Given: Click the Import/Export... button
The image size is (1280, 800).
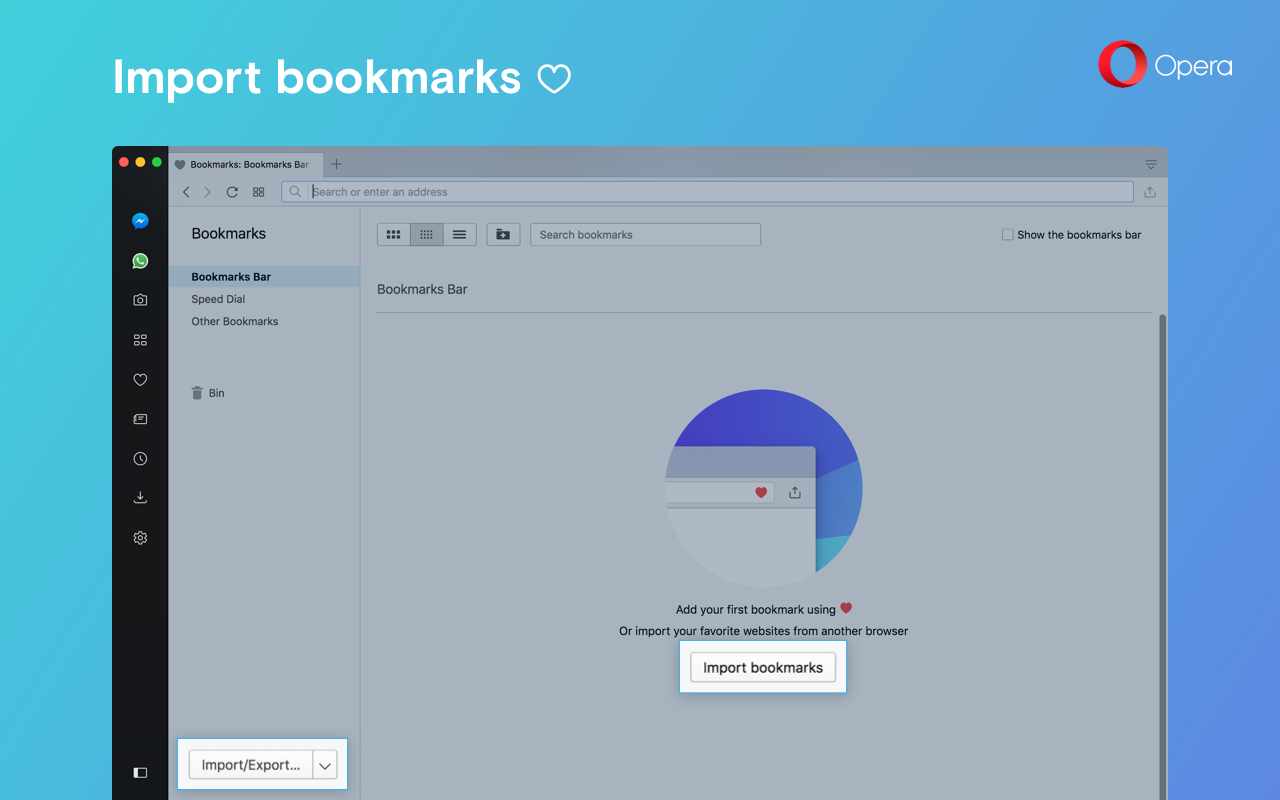Looking at the screenshot, I should coord(251,765).
